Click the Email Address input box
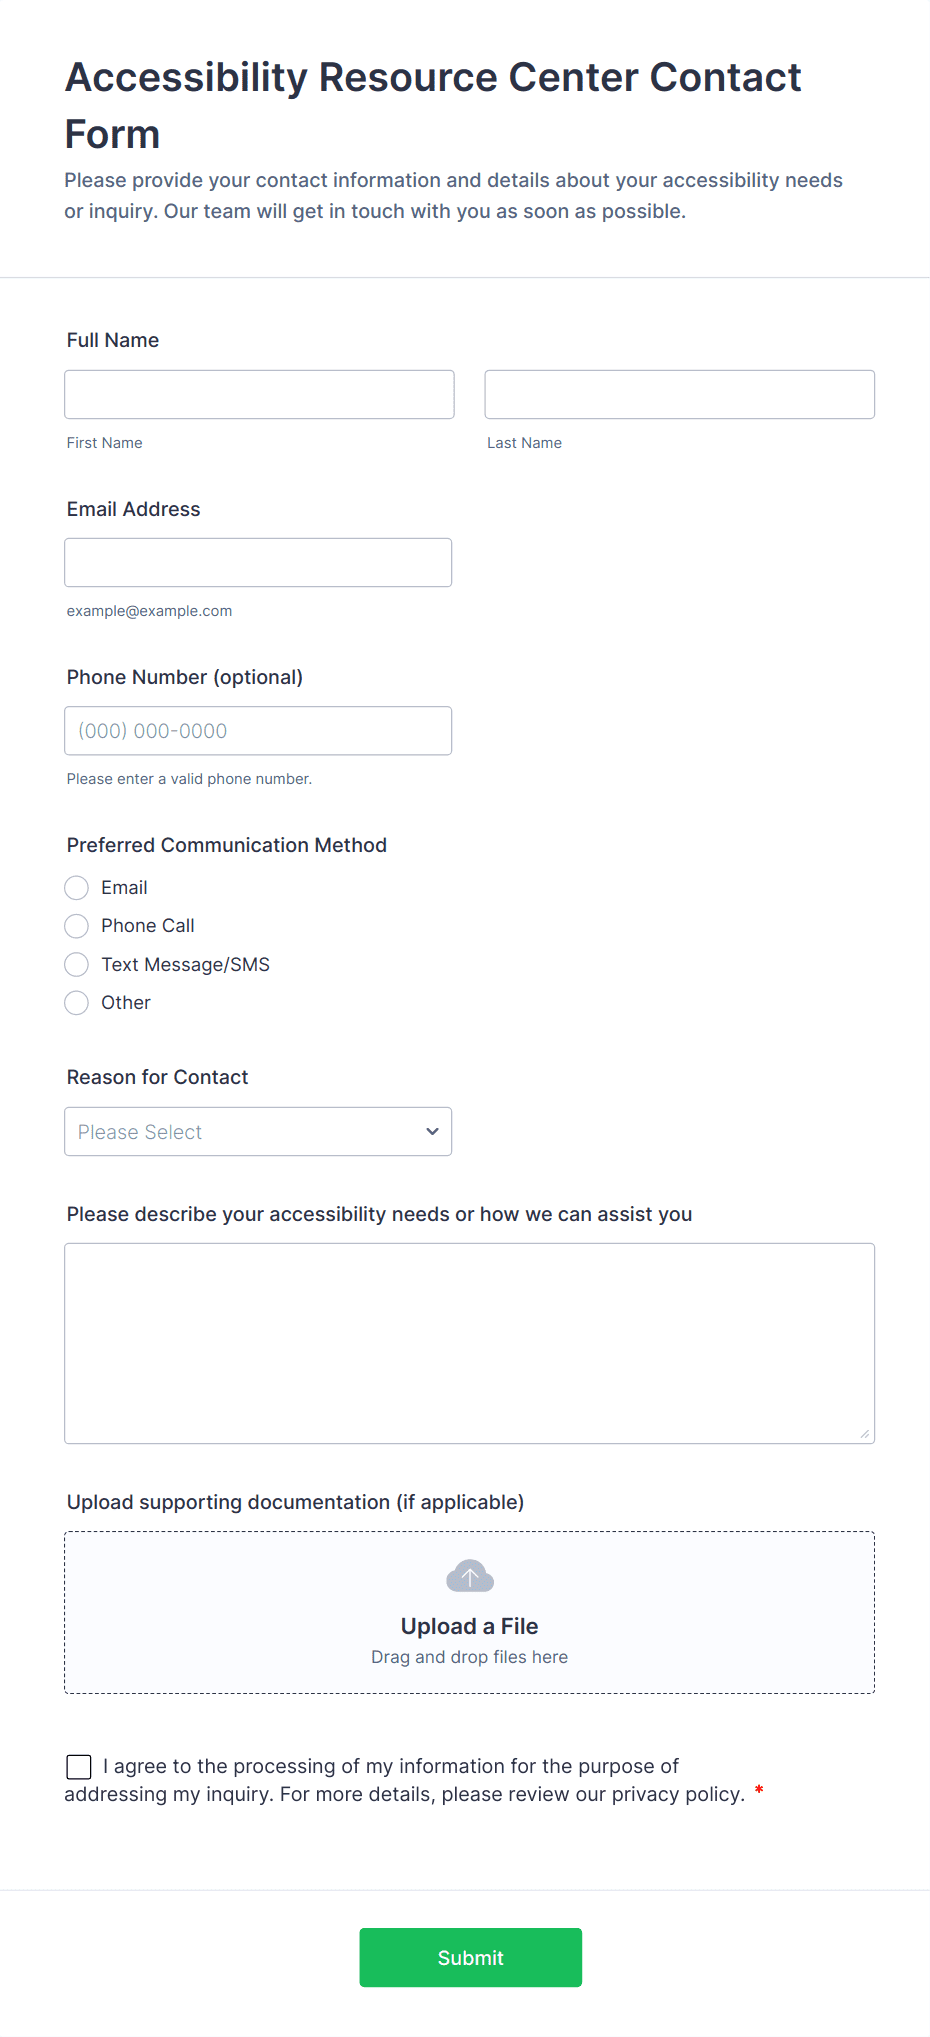Viewport: 930px width, 2037px height. [x=258, y=563]
